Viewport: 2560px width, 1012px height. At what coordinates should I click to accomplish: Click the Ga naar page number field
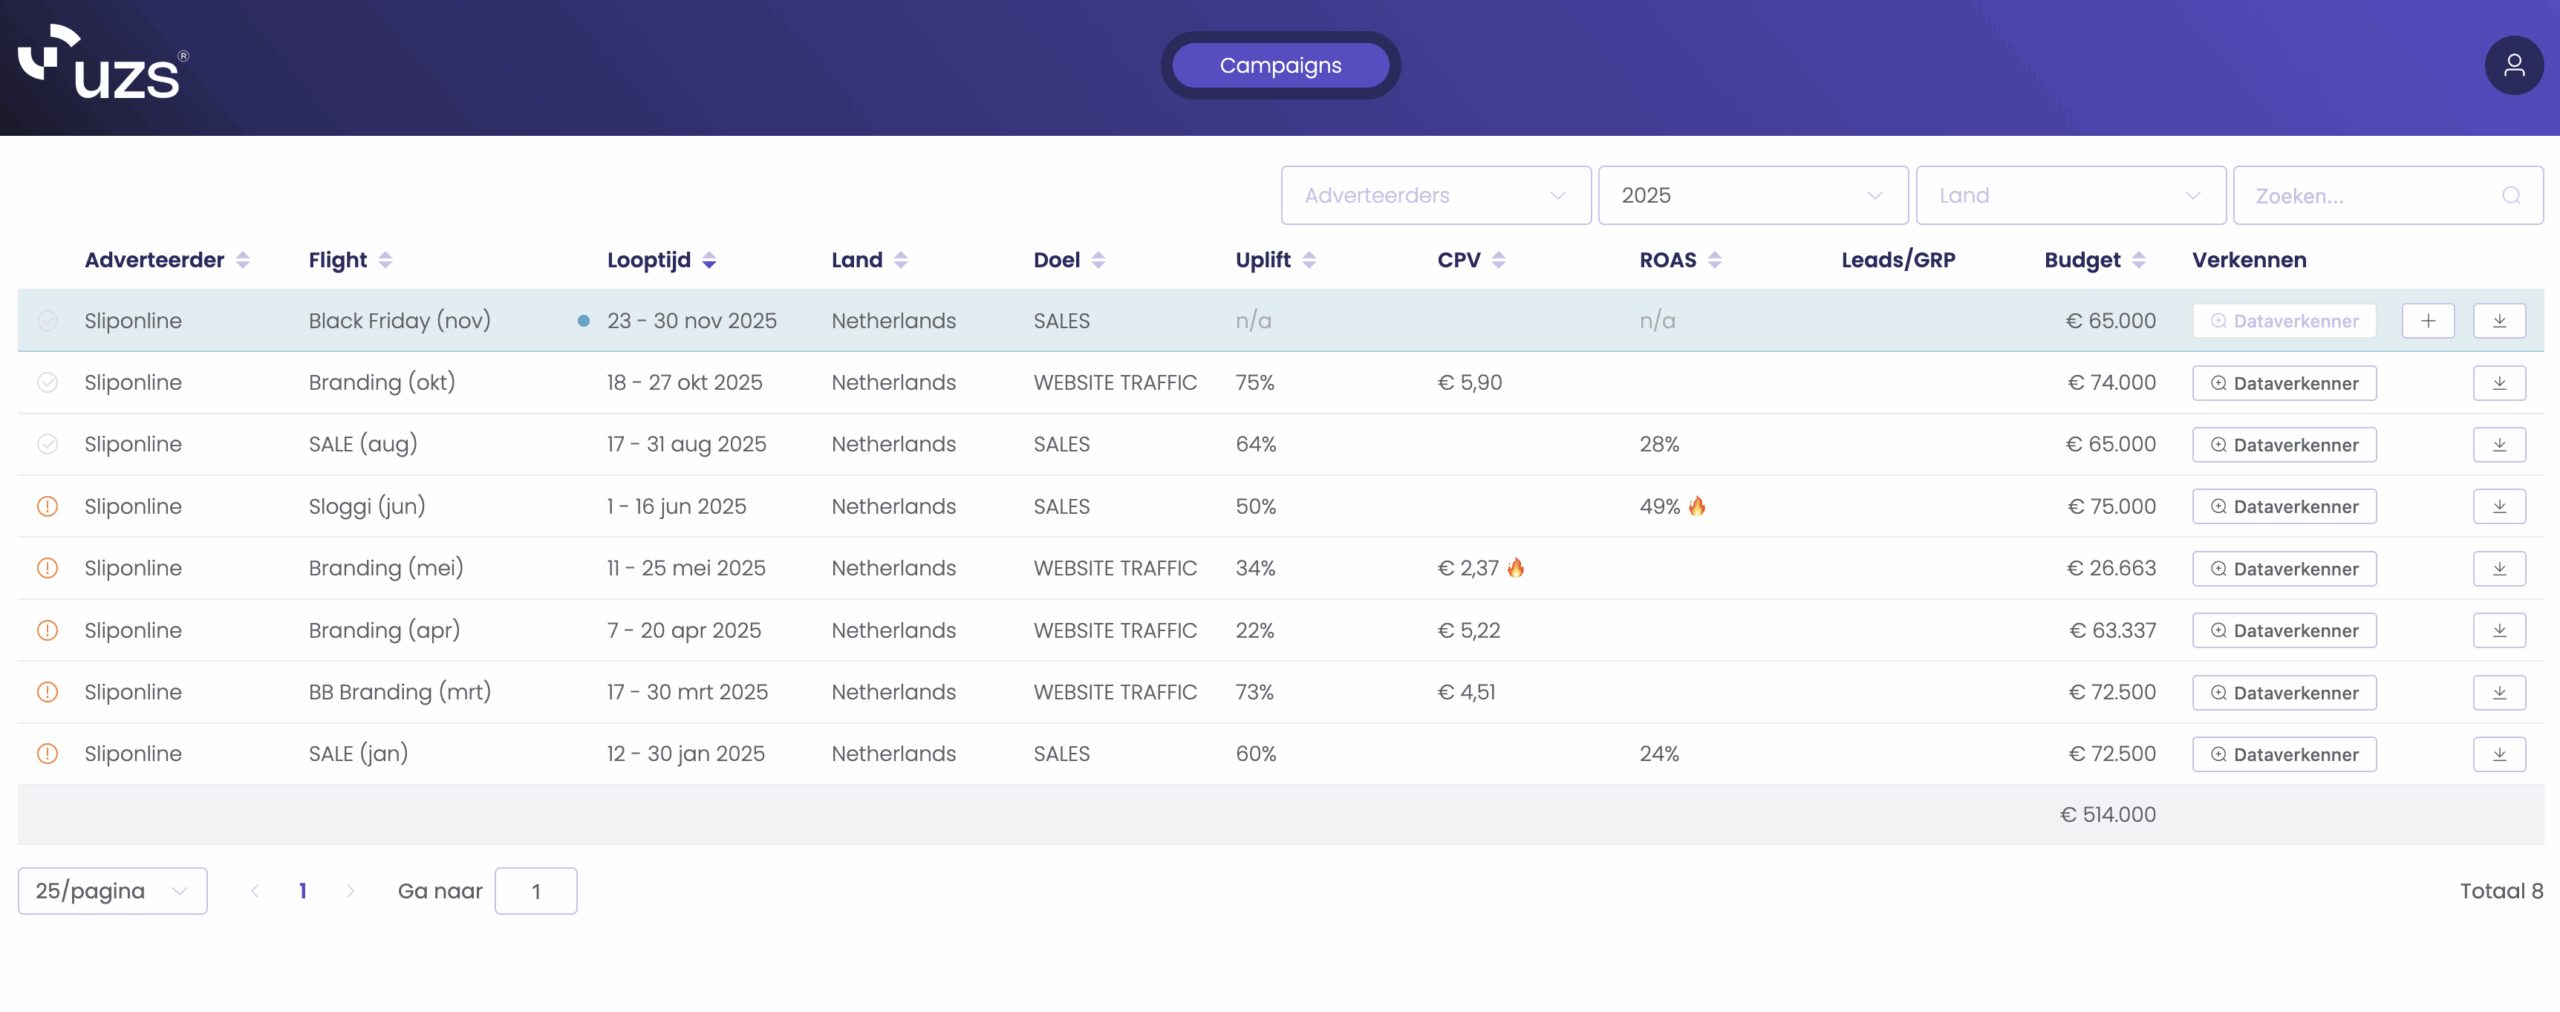pos(536,891)
